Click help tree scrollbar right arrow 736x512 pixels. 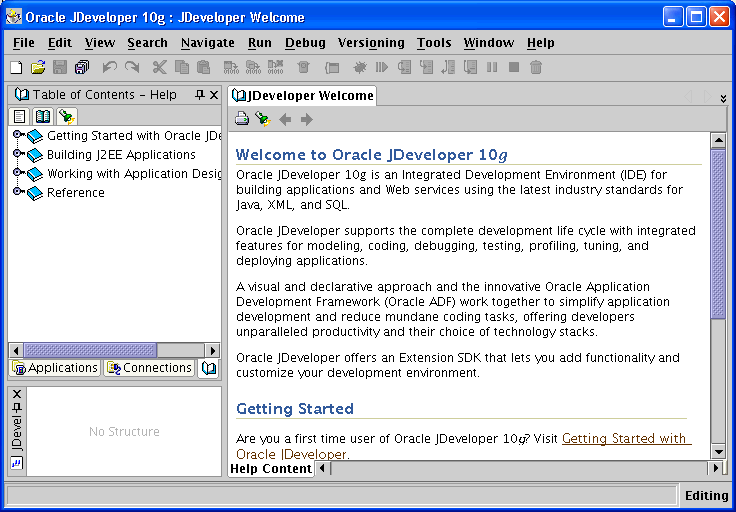tap(213, 350)
